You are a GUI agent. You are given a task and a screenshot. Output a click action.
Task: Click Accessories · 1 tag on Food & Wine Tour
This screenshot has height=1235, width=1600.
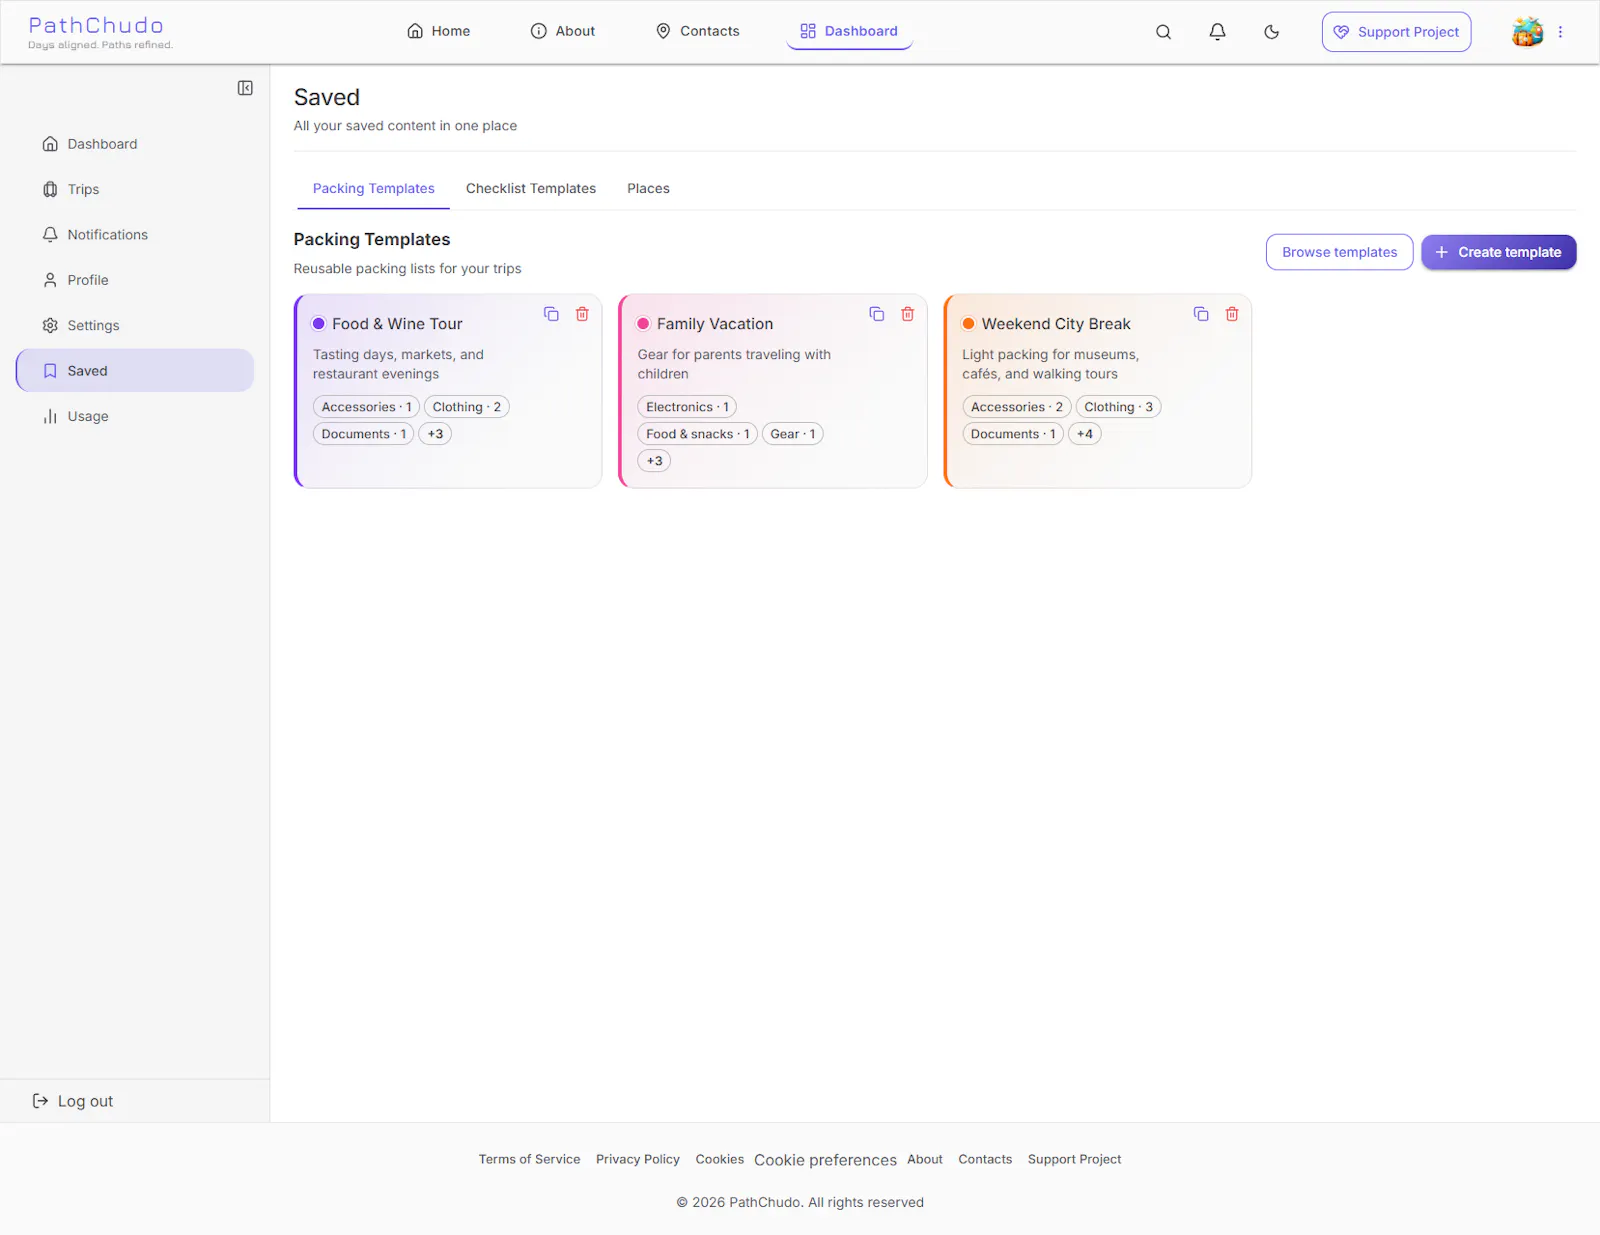(367, 407)
